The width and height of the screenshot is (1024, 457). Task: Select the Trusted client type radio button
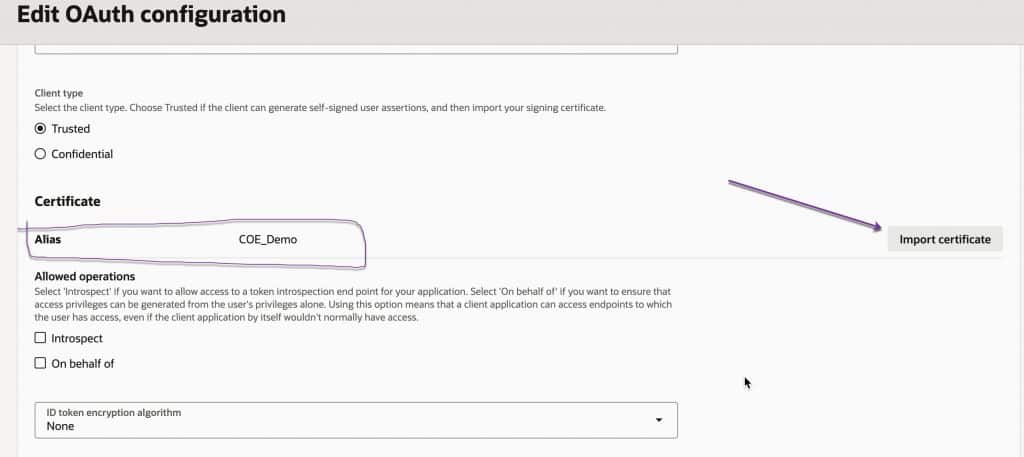click(x=40, y=129)
